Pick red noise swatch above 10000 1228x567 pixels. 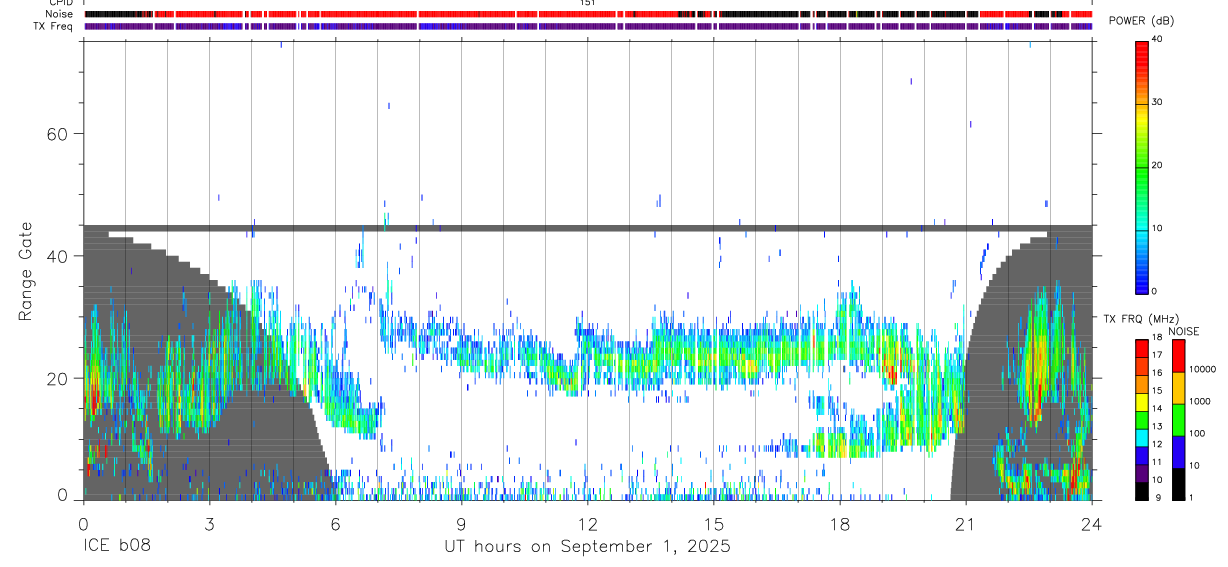pos(1178,355)
